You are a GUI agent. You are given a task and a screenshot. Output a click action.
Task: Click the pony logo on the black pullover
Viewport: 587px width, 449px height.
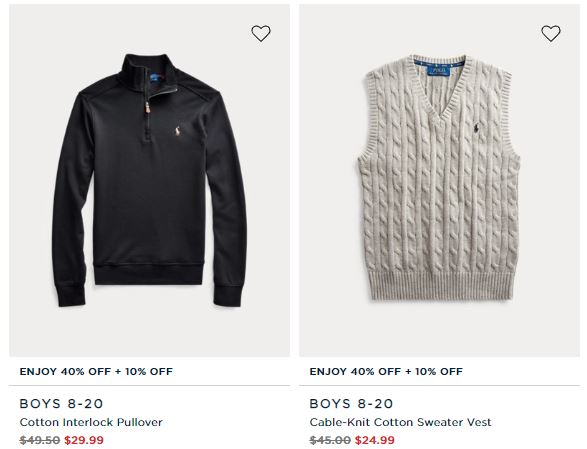[x=177, y=132]
